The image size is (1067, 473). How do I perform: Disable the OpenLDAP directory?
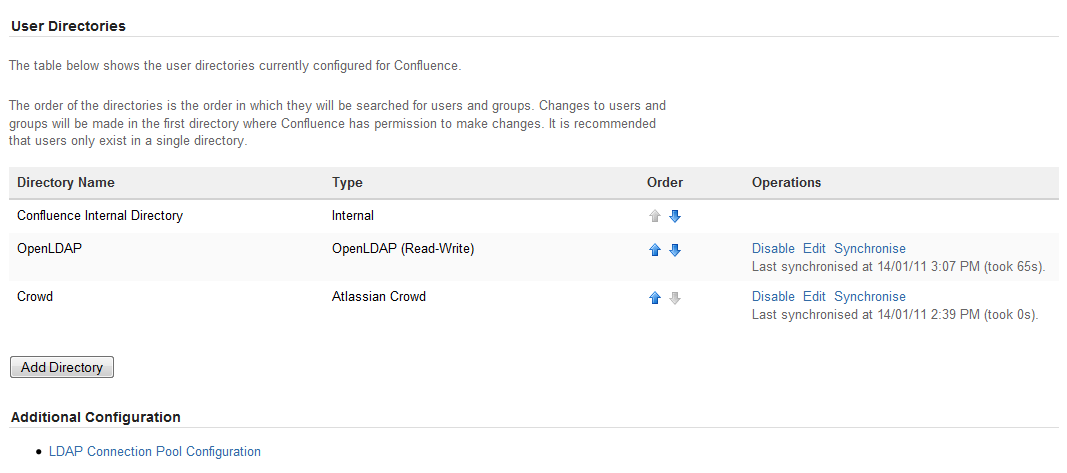(x=773, y=249)
